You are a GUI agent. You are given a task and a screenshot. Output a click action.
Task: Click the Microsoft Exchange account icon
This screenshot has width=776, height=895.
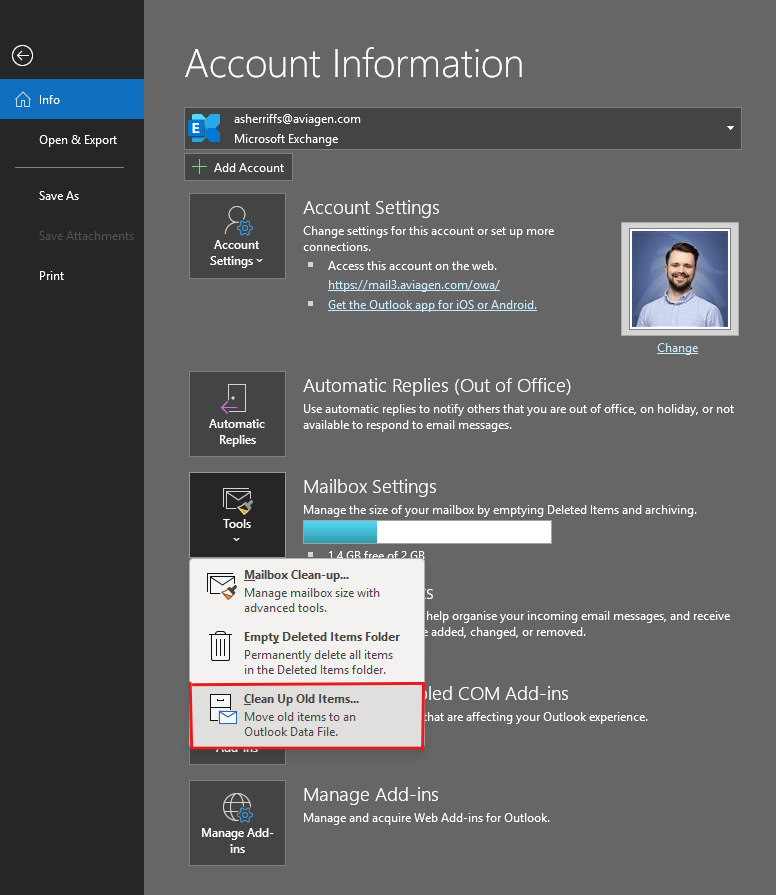click(206, 128)
